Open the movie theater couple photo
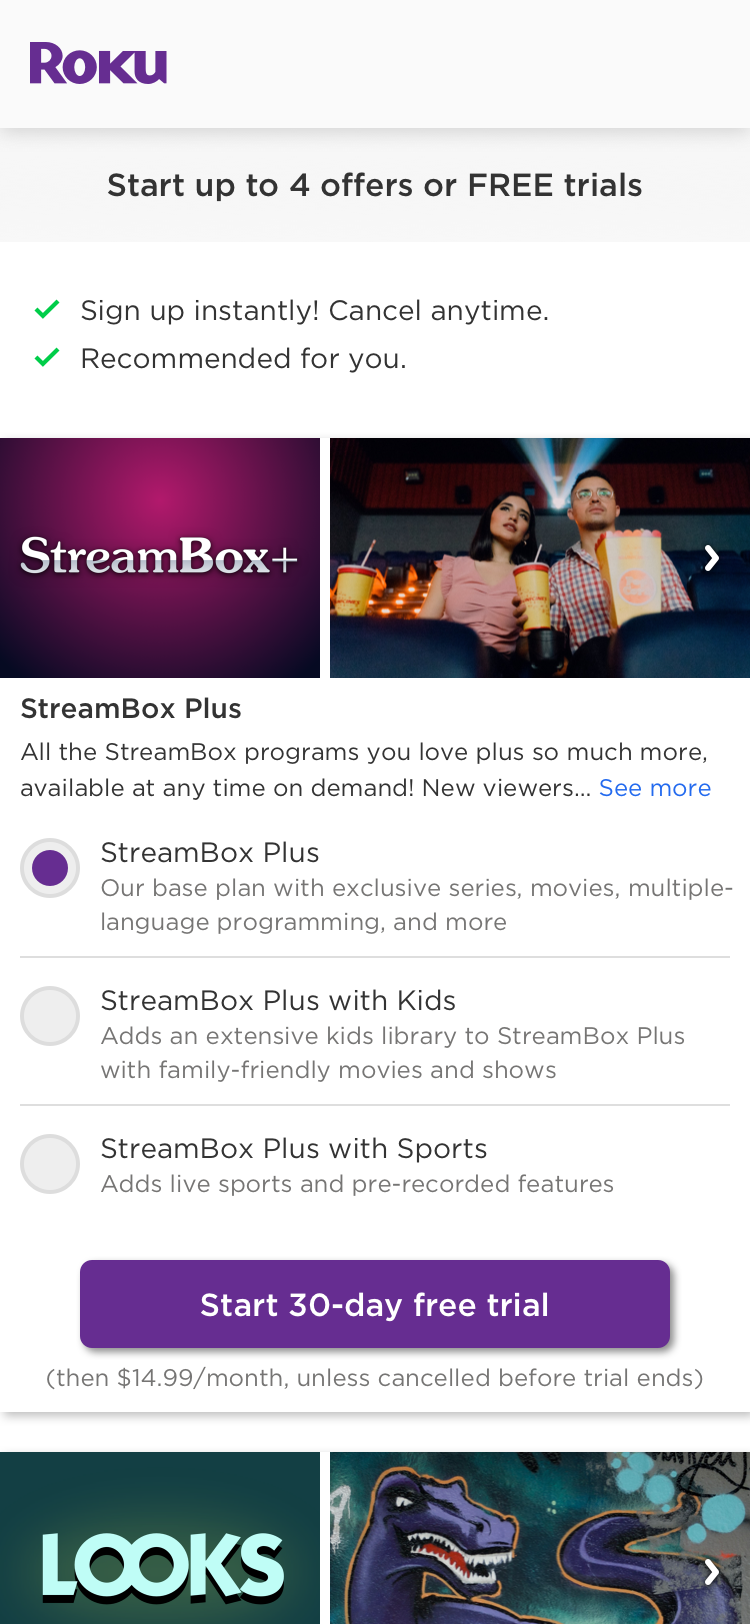 point(540,558)
